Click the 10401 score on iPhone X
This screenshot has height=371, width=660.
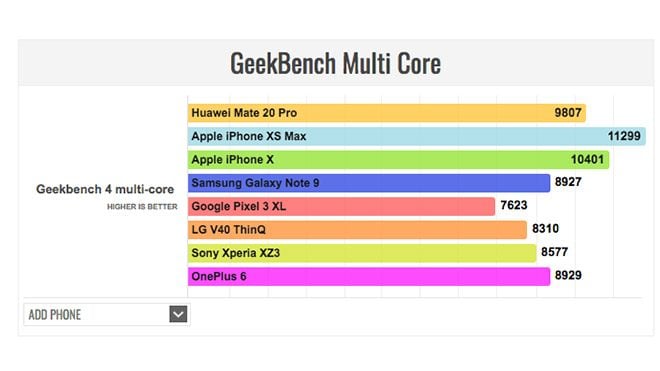coord(587,160)
